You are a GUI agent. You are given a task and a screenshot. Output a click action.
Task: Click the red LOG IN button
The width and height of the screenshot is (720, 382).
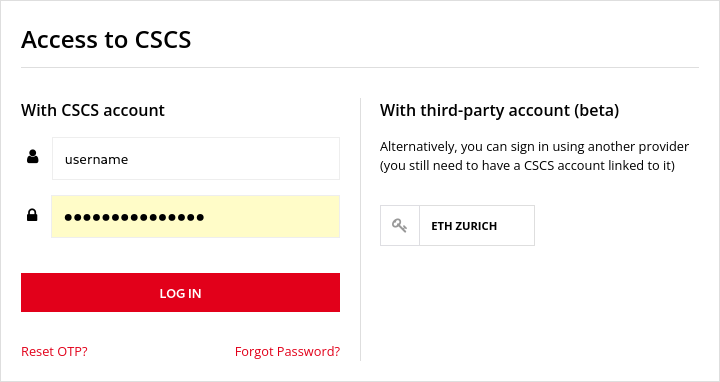pyautogui.click(x=180, y=292)
